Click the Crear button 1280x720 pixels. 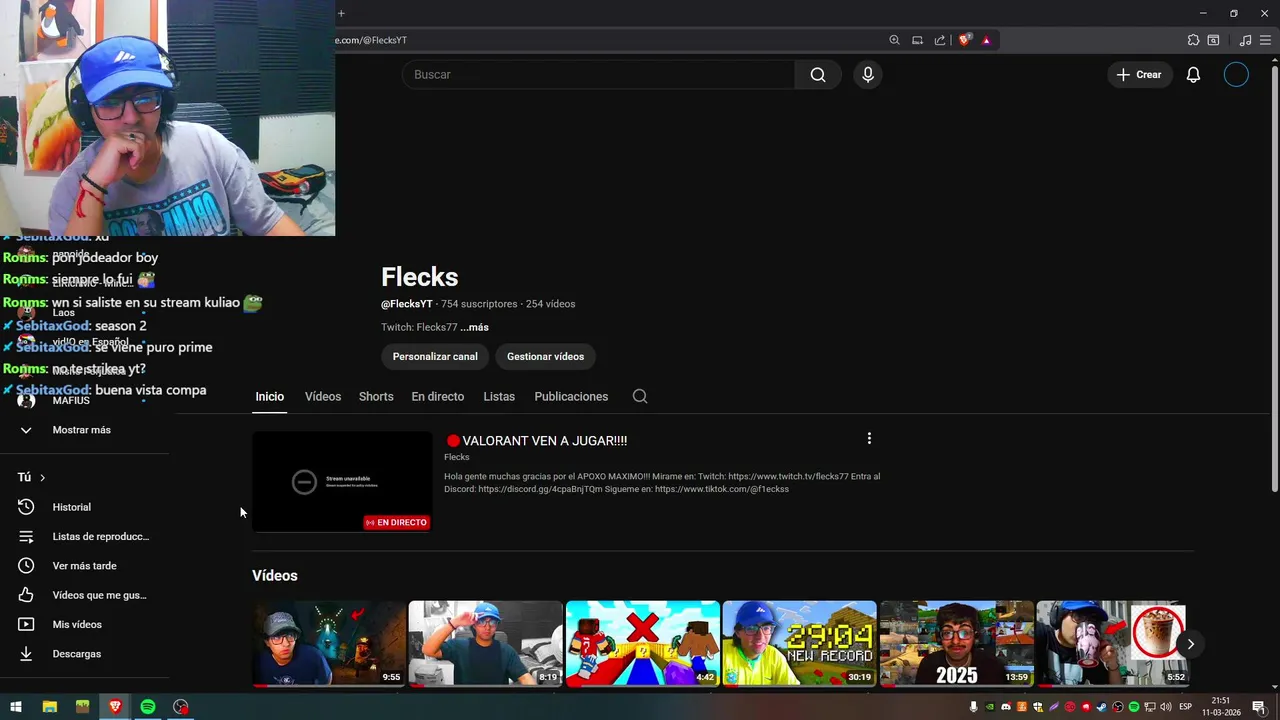(1139, 75)
